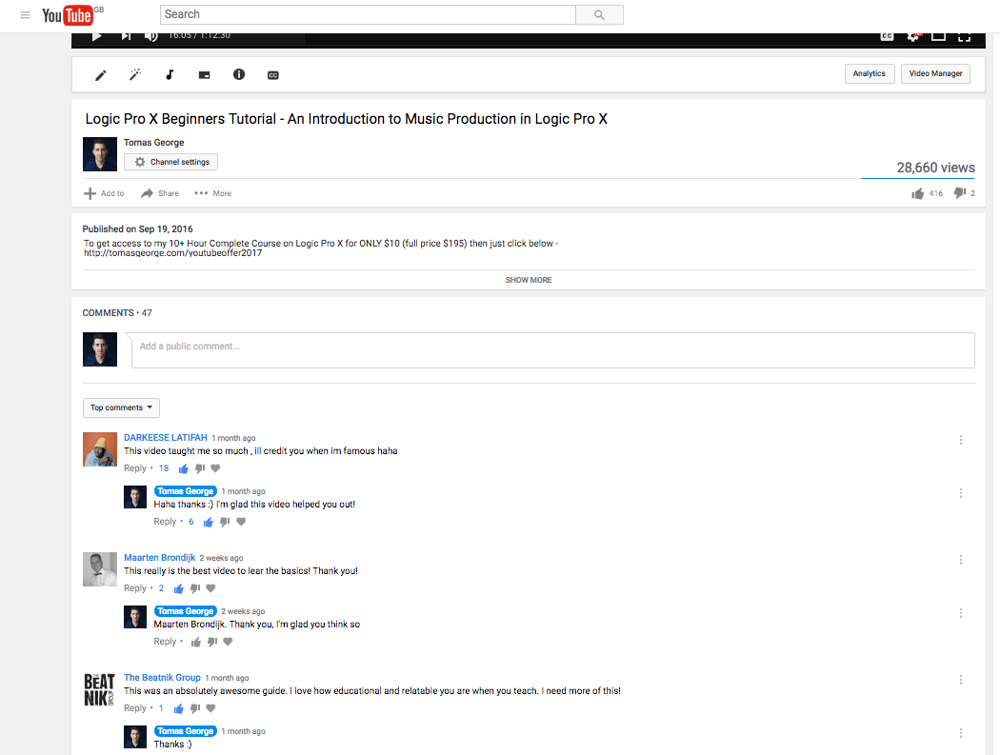Viewport: 1000px width, 755px height.
Task: Reply to Maarten Brondijk's comment
Action: 135,588
